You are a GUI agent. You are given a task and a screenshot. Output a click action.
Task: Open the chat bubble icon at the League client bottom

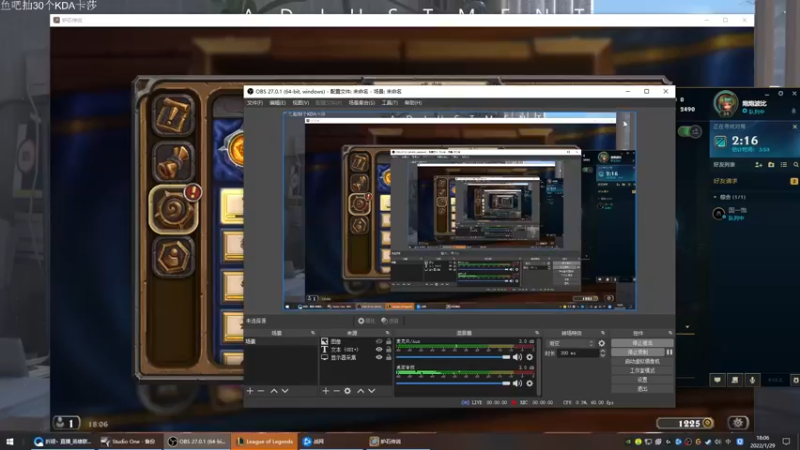717,380
